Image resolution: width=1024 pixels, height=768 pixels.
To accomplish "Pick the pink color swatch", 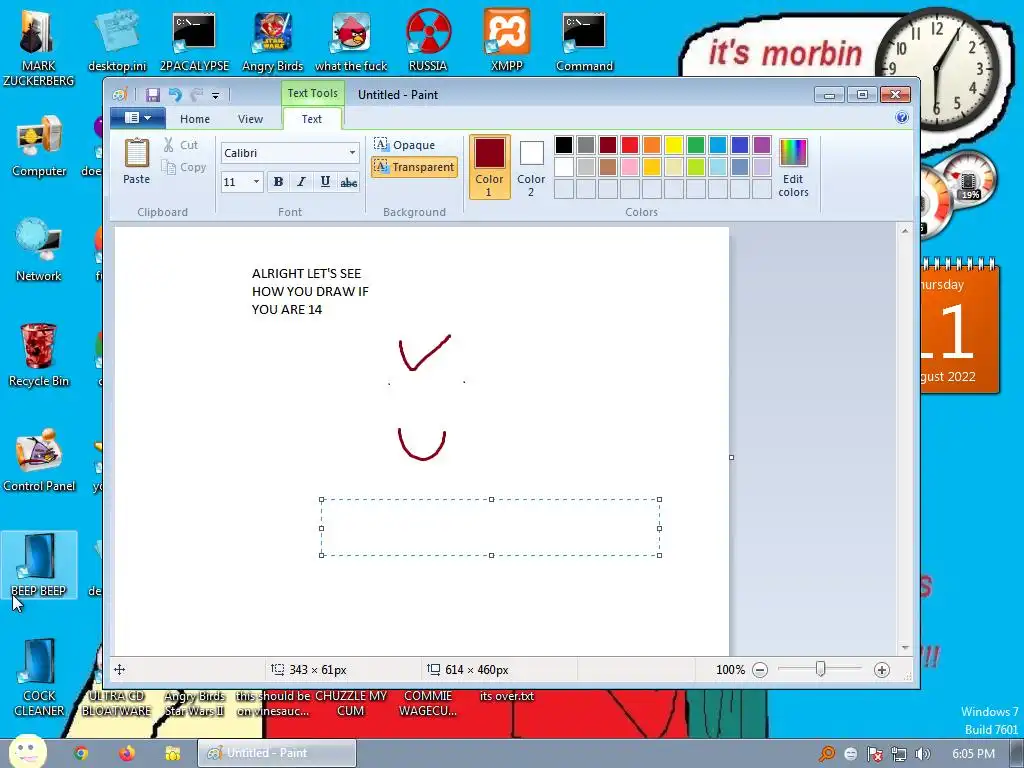I will pyautogui.click(x=630, y=167).
